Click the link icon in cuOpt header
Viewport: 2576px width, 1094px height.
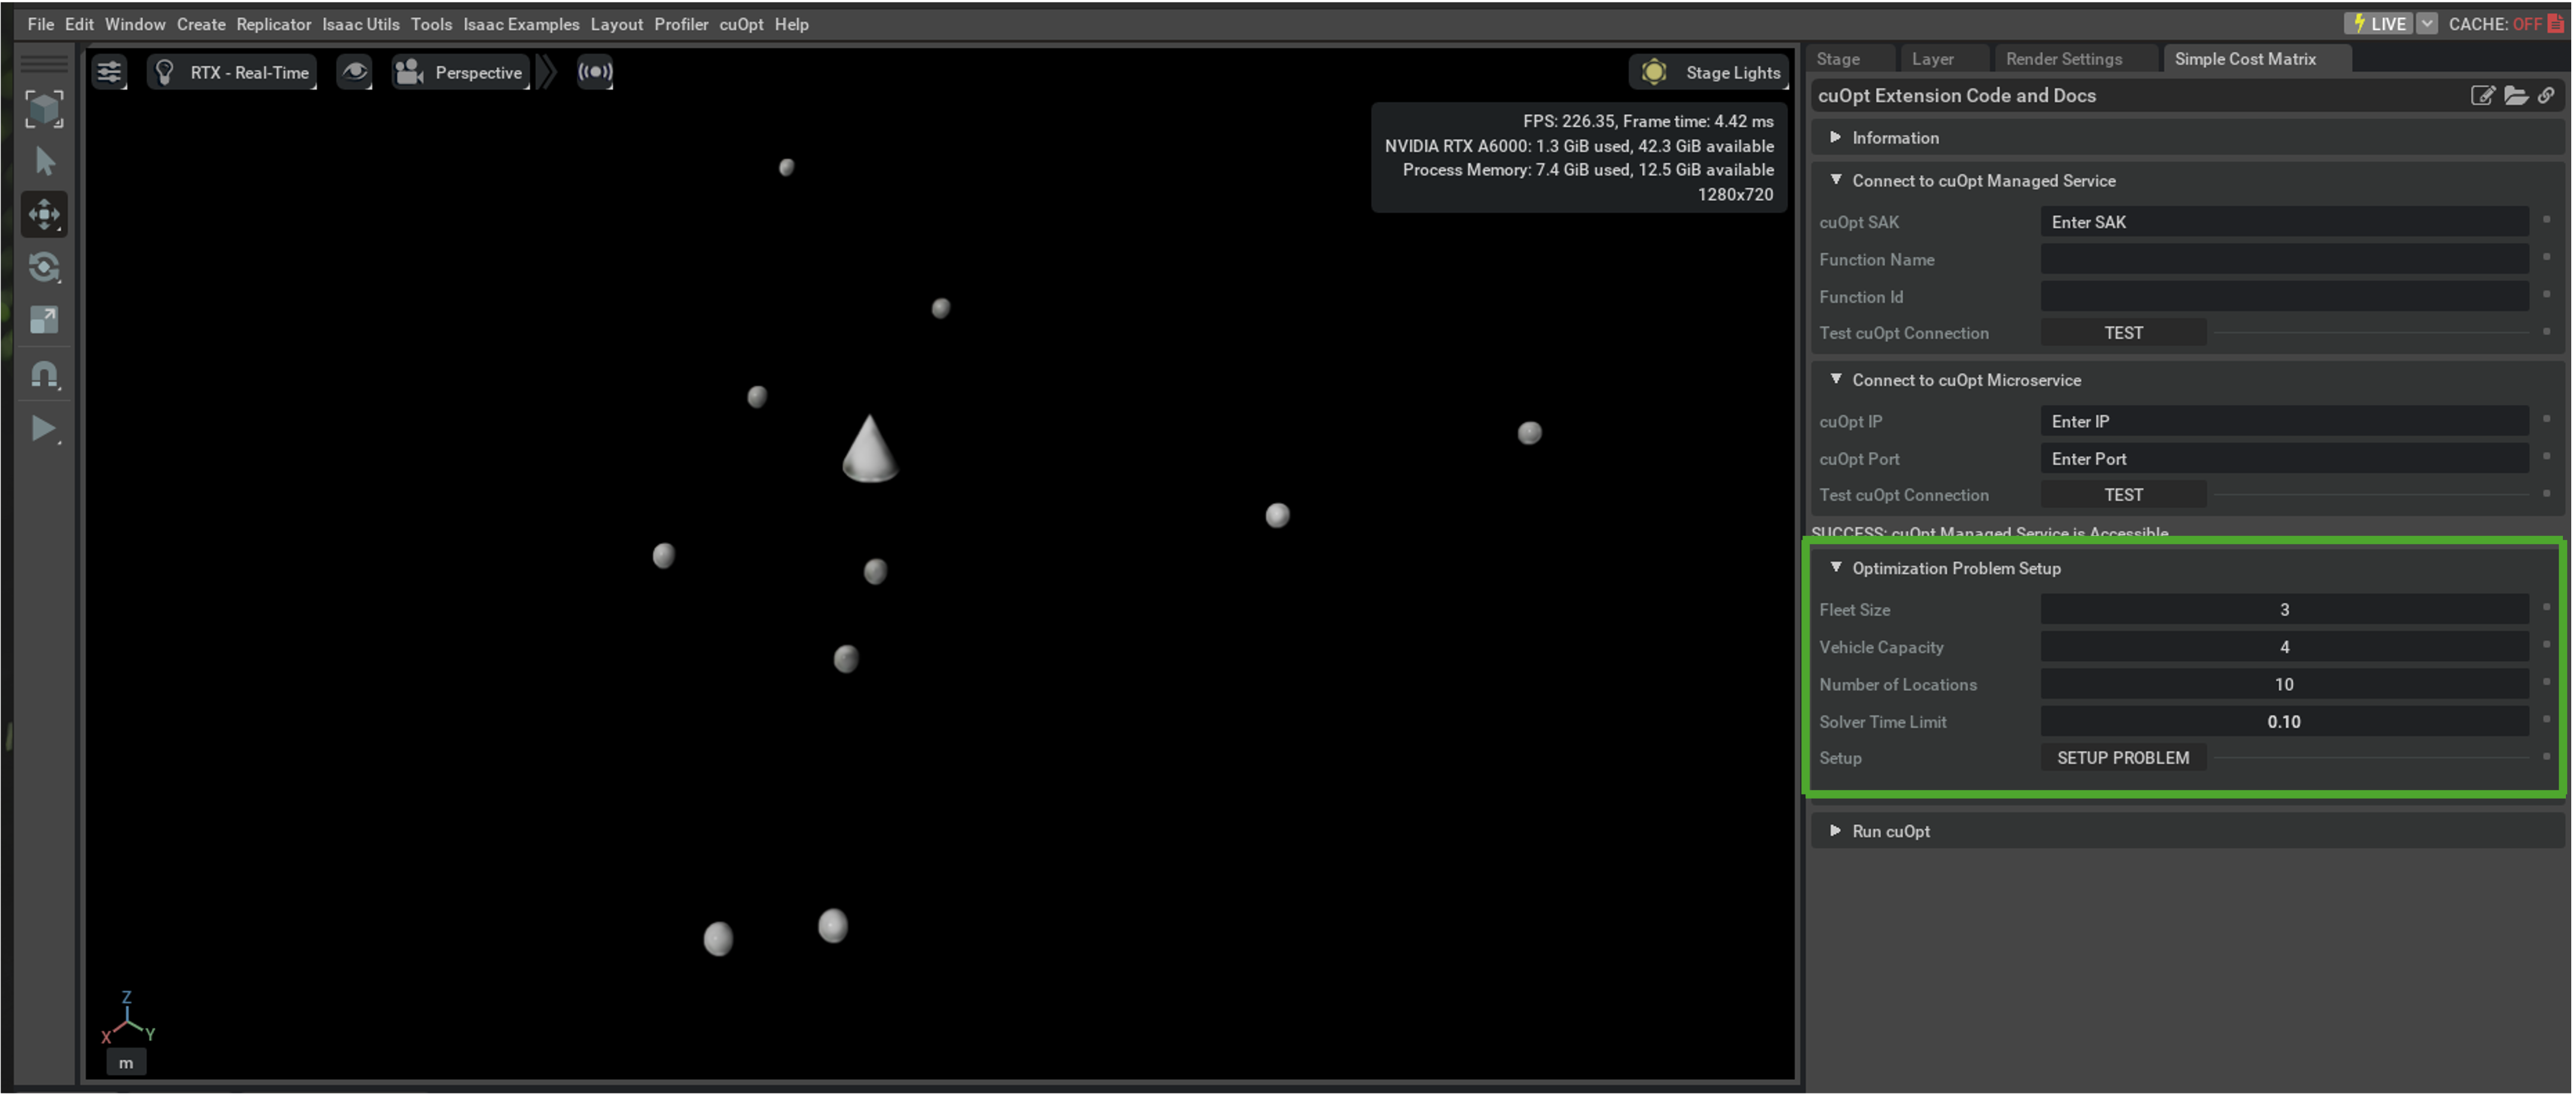[x=2546, y=96]
